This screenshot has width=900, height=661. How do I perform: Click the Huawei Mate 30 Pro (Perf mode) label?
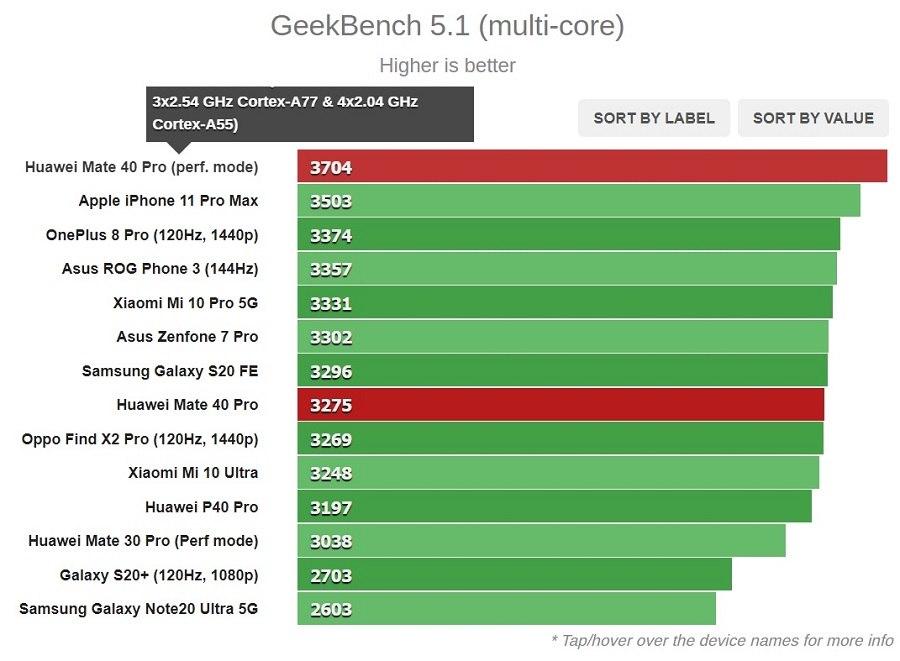[143, 541]
